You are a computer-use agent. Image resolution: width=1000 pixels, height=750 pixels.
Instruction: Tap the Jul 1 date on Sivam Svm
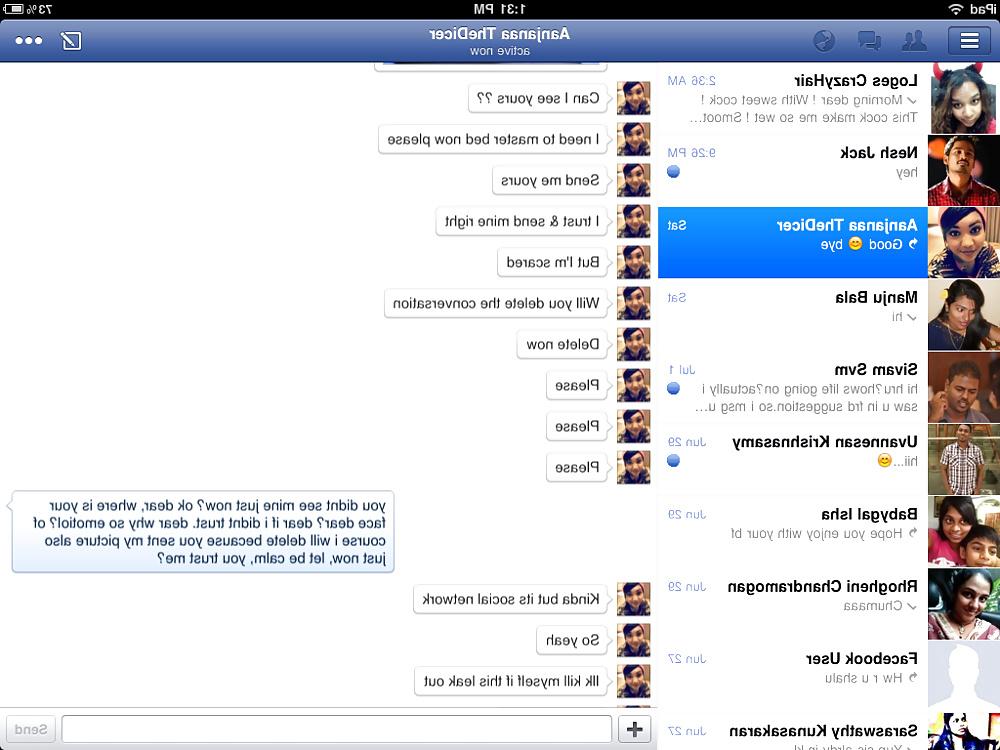(681, 370)
